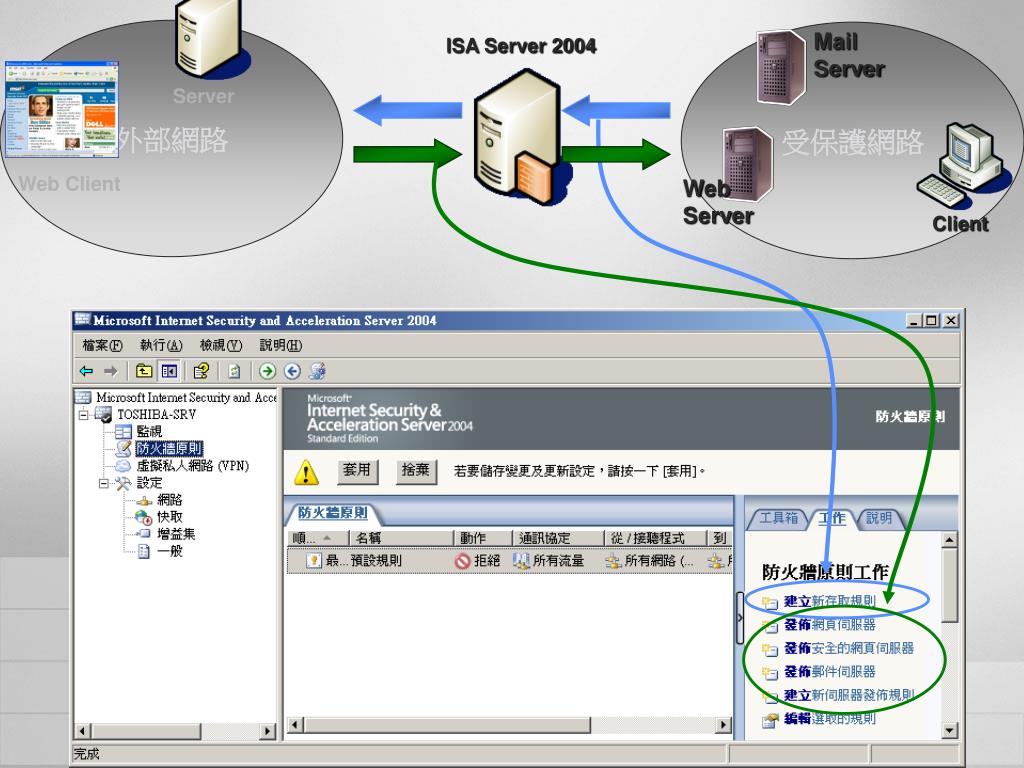Click the 發佈網頁伺服器 link
Viewport: 1024px width, 768px height.
(x=829, y=624)
